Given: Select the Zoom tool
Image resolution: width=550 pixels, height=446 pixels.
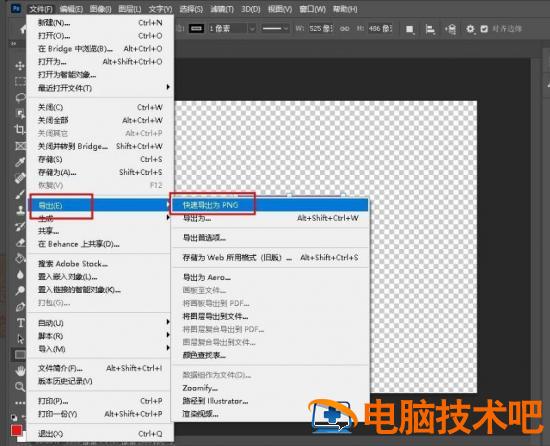Looking at the screenshot, I should click(x=20, y=386).
